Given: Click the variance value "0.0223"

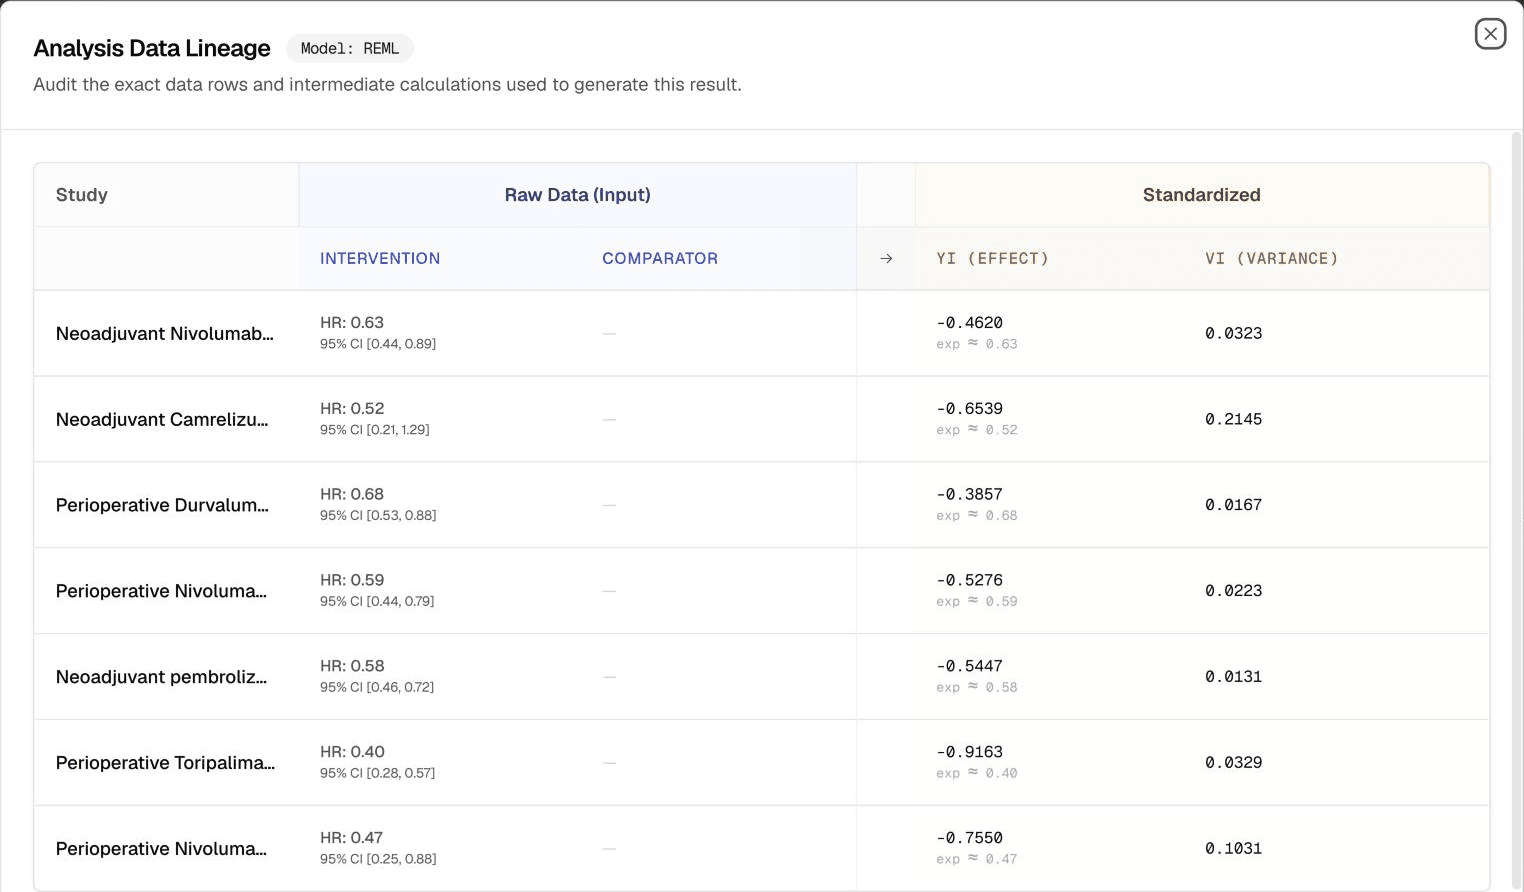Looking at the screenshot, I should pos(1233,591).
